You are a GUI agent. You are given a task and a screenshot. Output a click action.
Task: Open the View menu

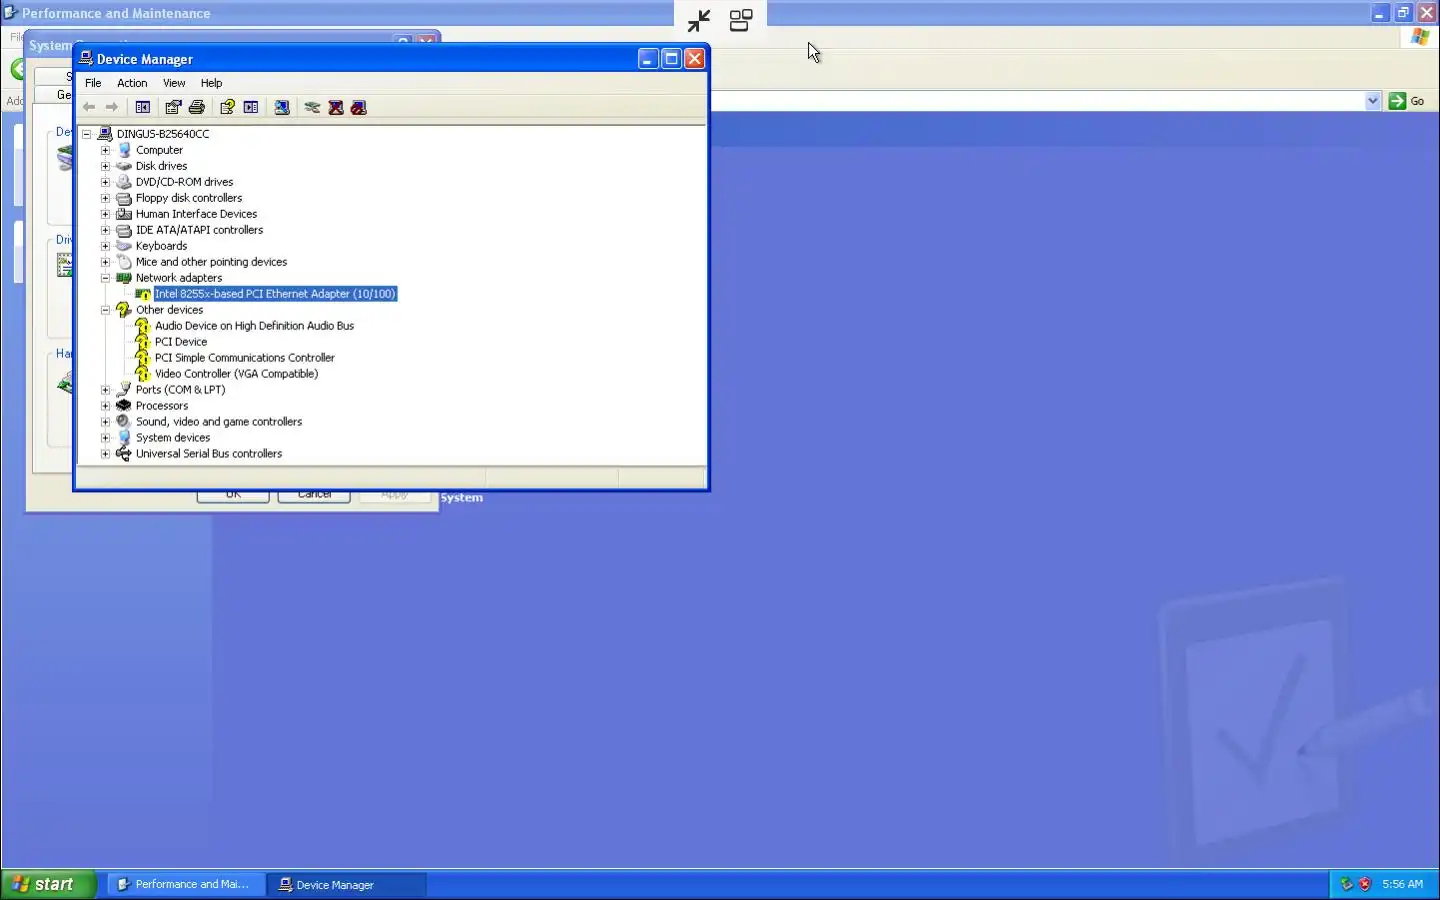pyautogui.click(x=174, y=83)
